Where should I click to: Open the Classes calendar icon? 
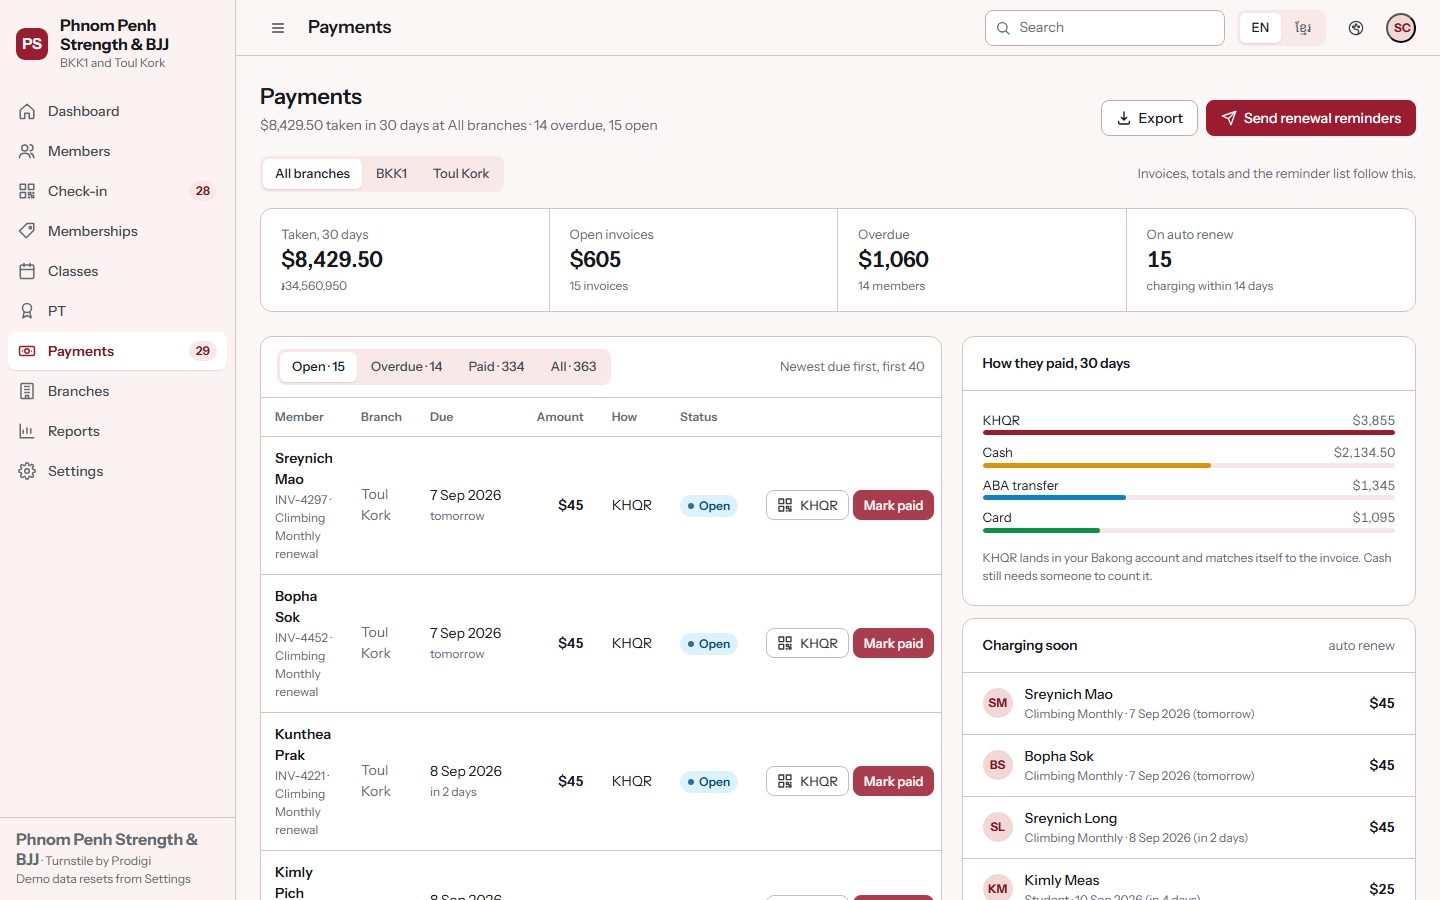coord(27,271)
